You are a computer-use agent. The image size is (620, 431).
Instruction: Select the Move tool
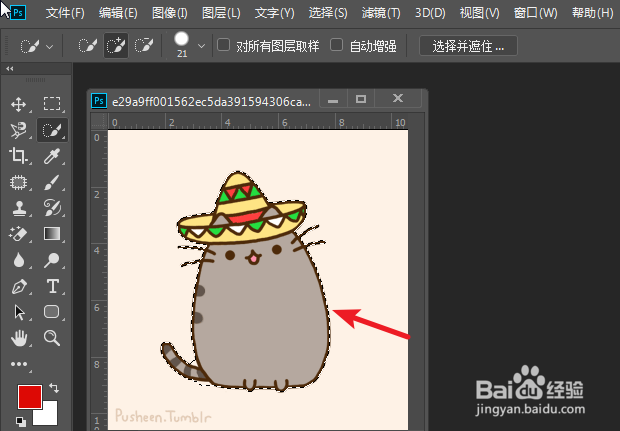click(18, 104)
